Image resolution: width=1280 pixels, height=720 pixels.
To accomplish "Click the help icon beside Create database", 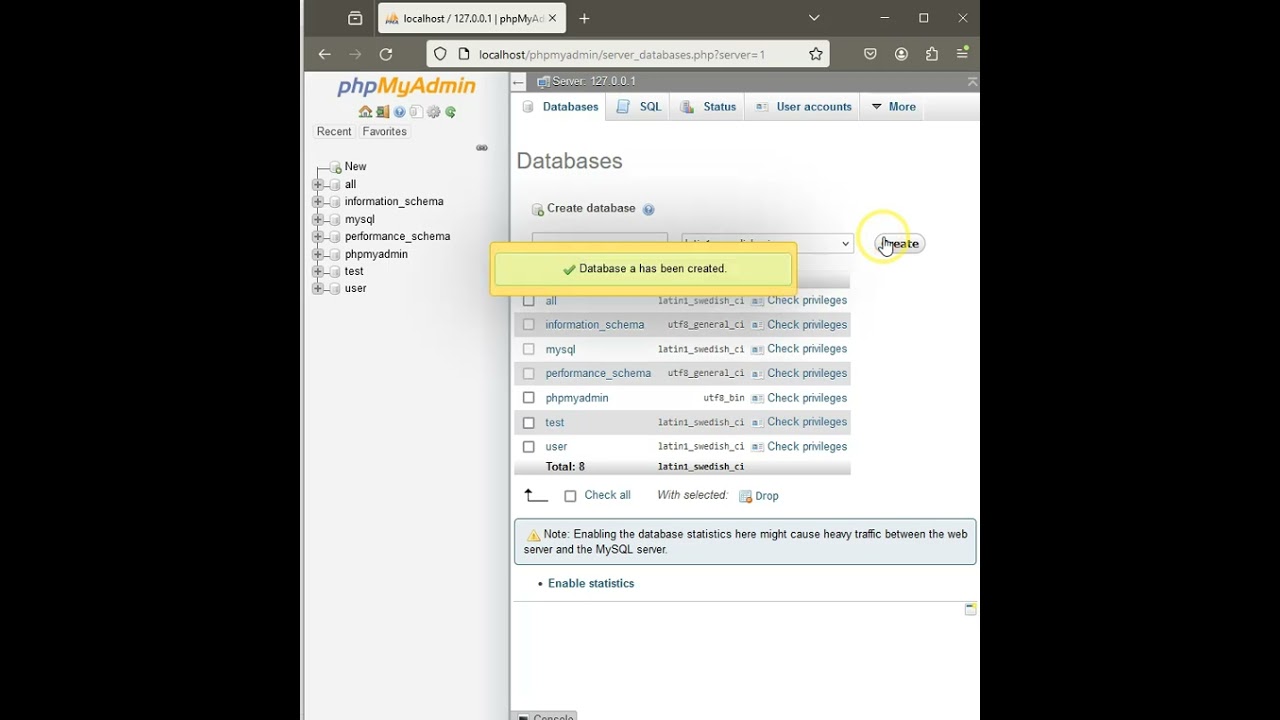I will 648,209.
